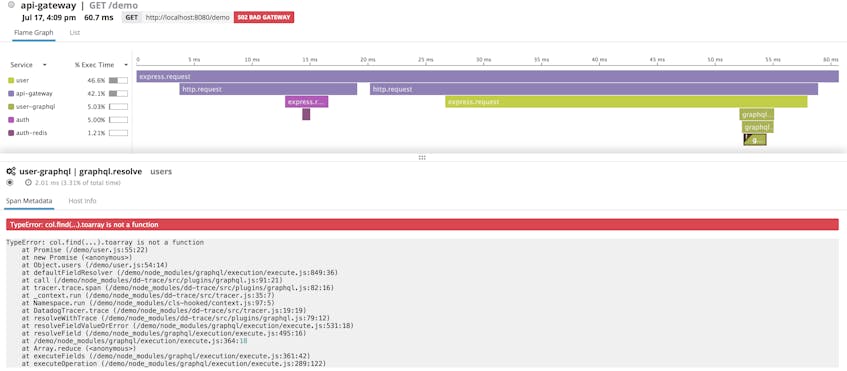Select the Span Metadata tab
Screen dimensions: 847x371
(29, 201)
